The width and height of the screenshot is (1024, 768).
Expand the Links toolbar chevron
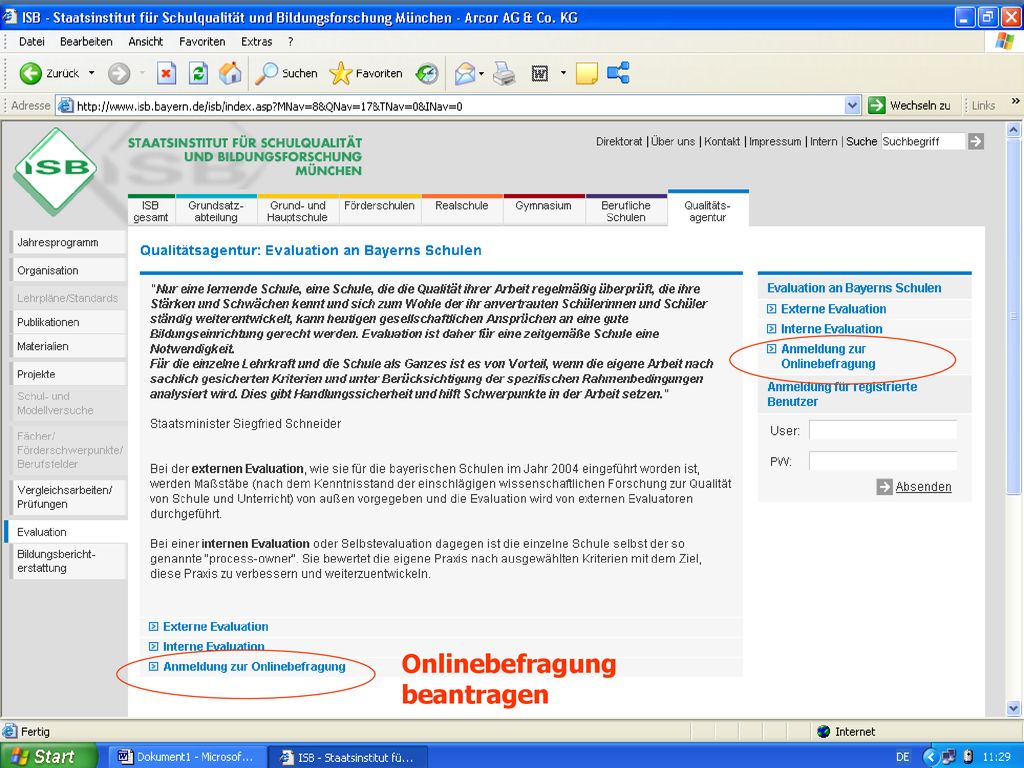click(x=1015, y=102)
